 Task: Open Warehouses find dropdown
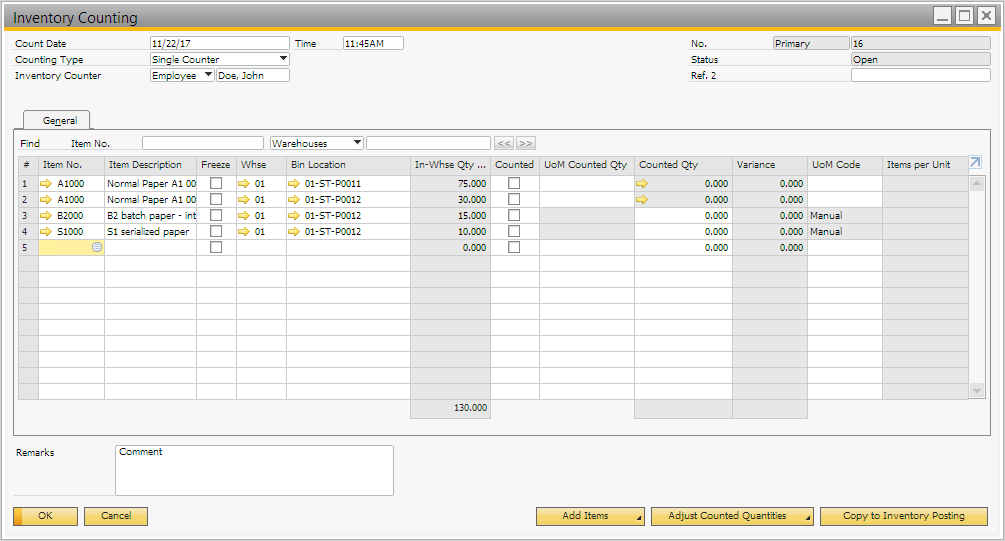(357, 144)
